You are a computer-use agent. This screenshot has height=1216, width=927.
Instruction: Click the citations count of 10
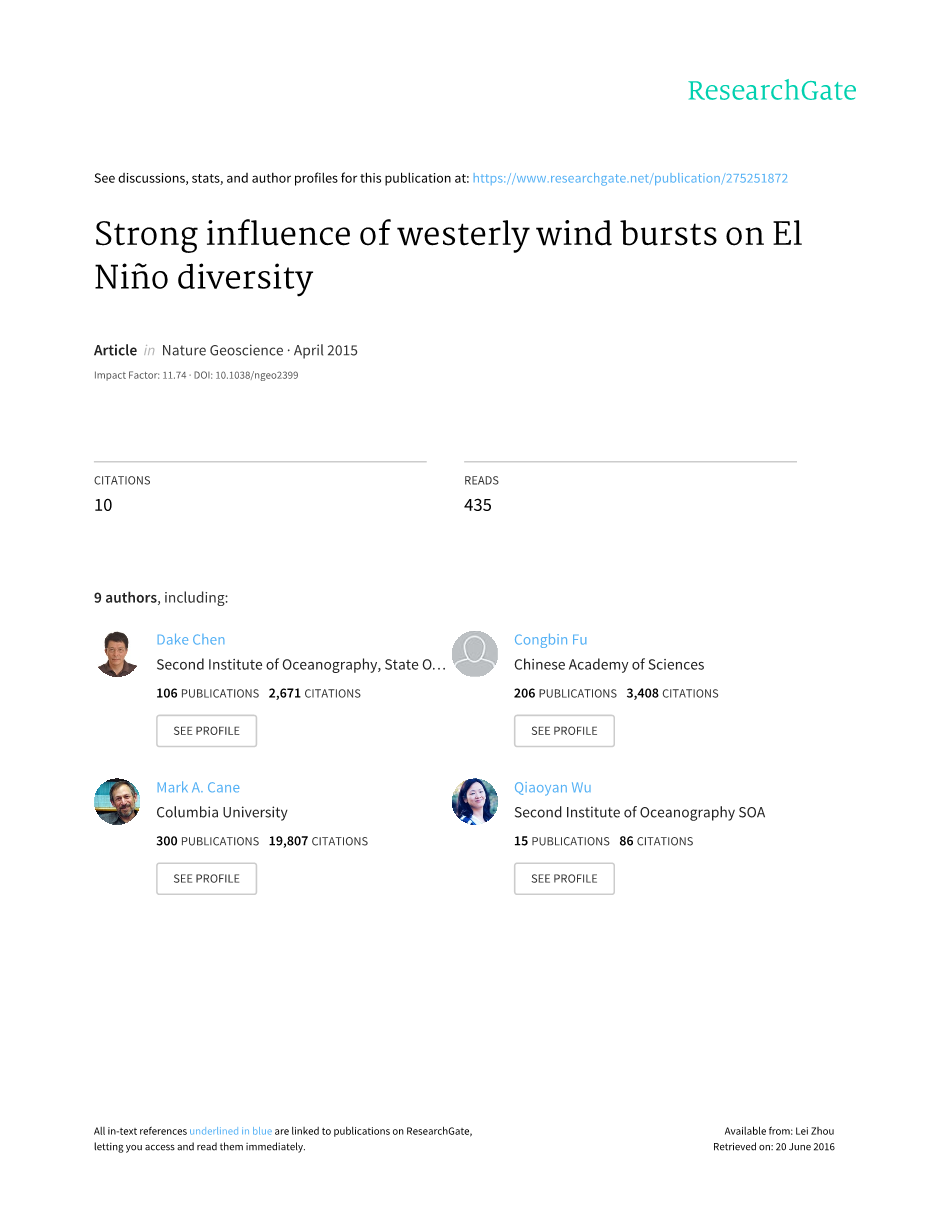click(103, 505)
